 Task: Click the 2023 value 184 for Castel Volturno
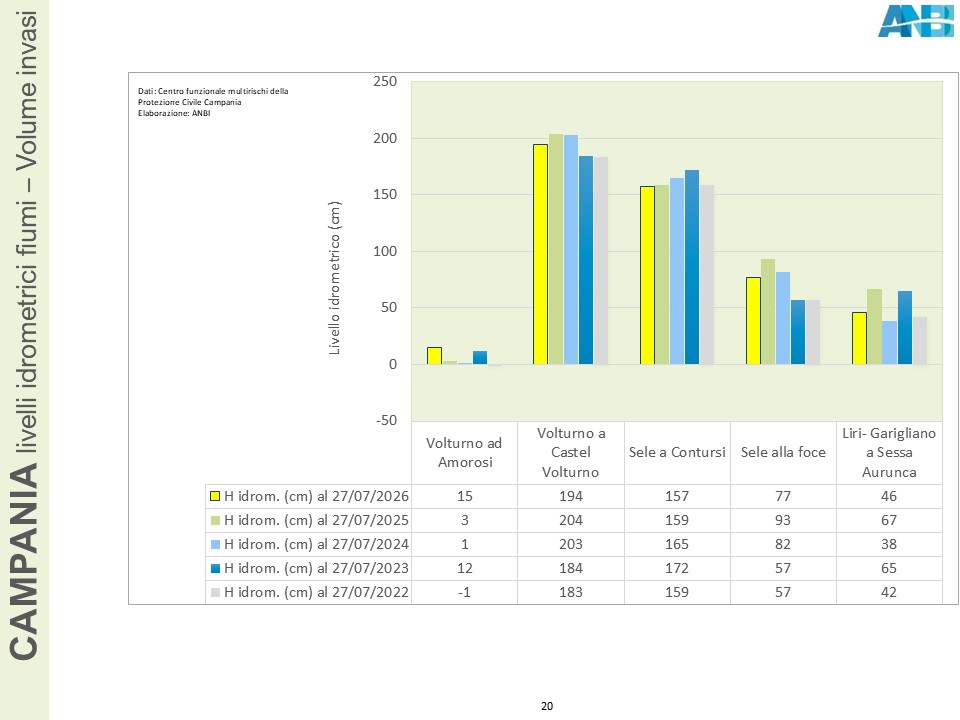pyautogui.click(x=571, y=568)
